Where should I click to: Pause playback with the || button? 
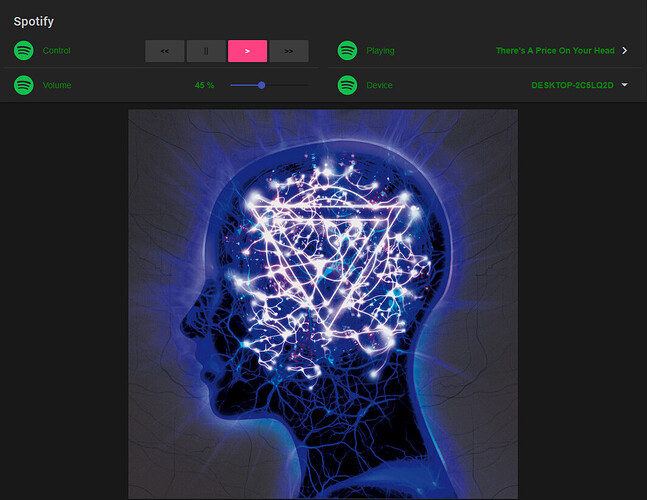206,51
